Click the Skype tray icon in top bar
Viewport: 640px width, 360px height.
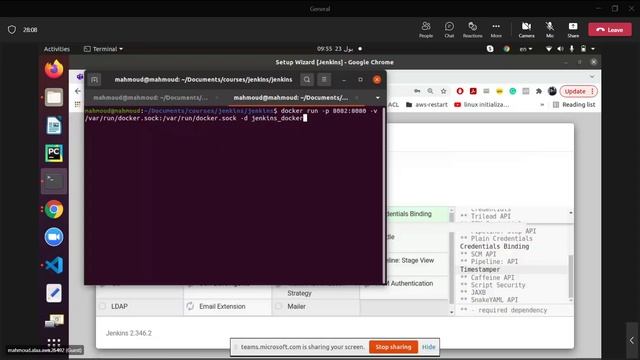[x=490, y=49]
